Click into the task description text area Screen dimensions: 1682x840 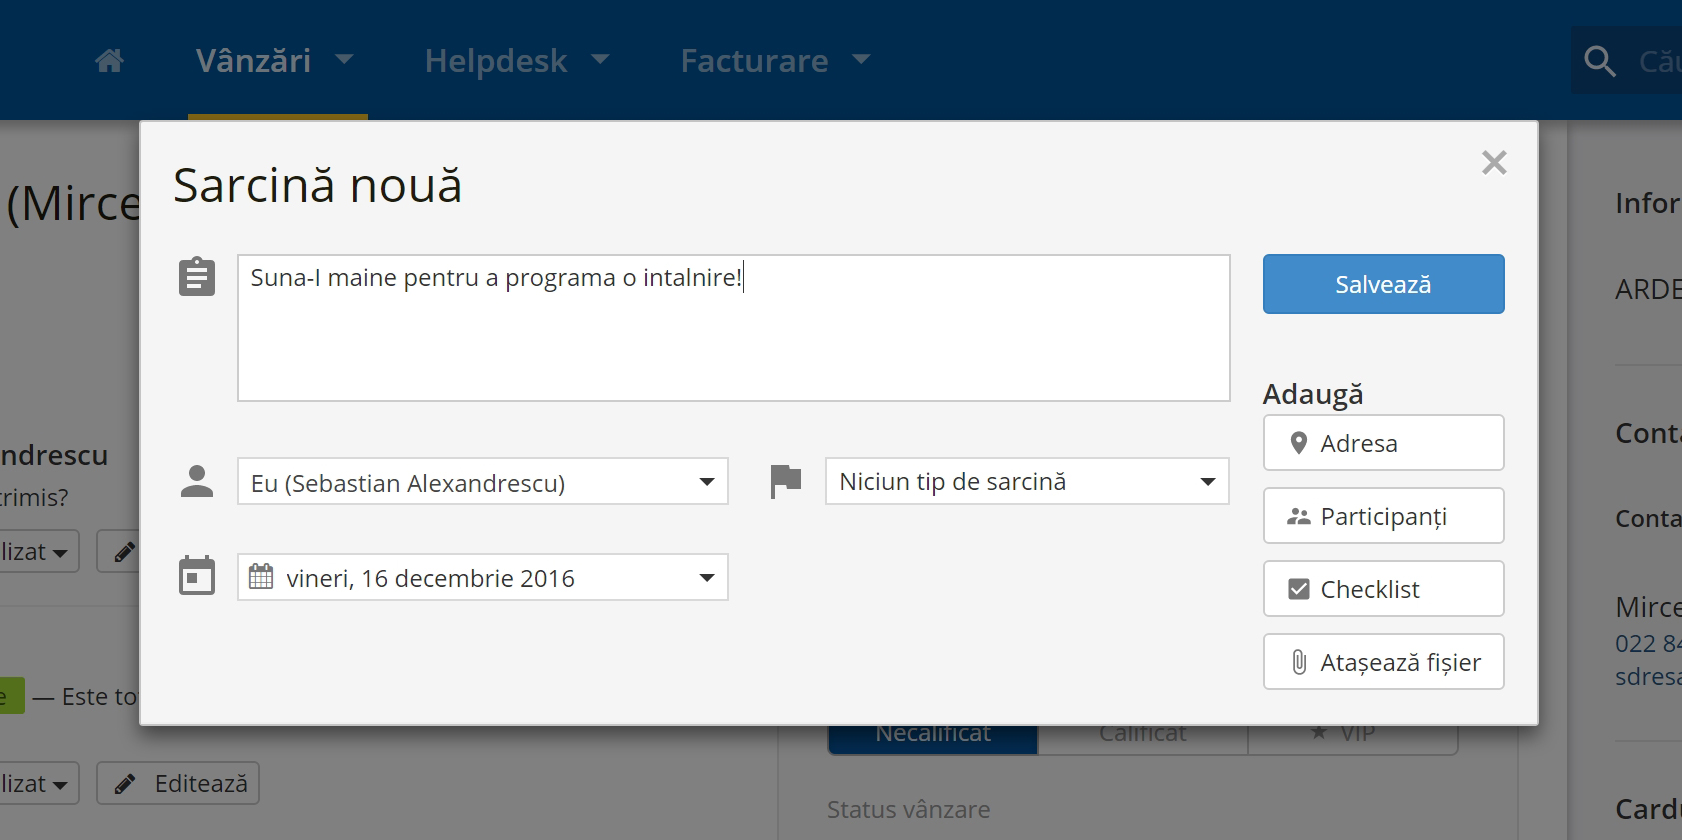pos(733,328)
